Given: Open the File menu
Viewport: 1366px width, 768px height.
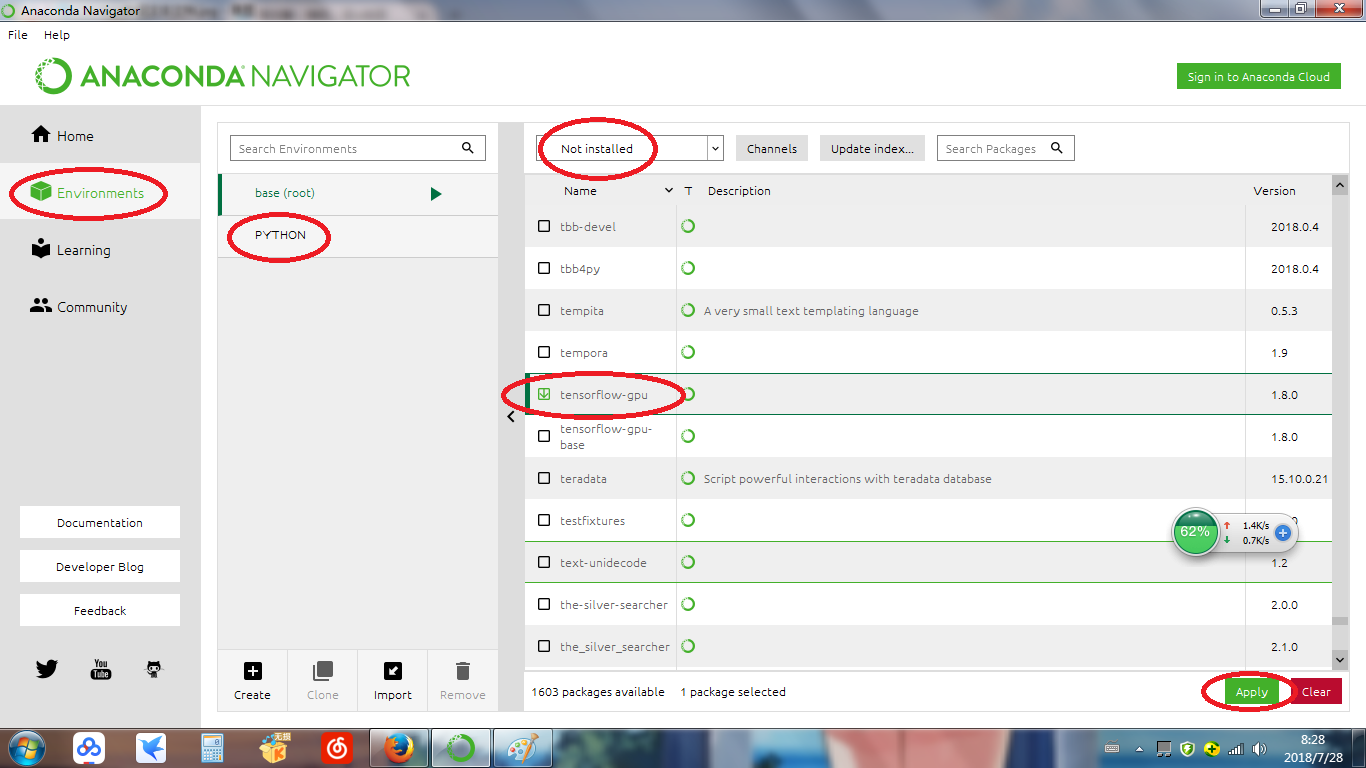Looking at the screenshot, I should point(18,35).
